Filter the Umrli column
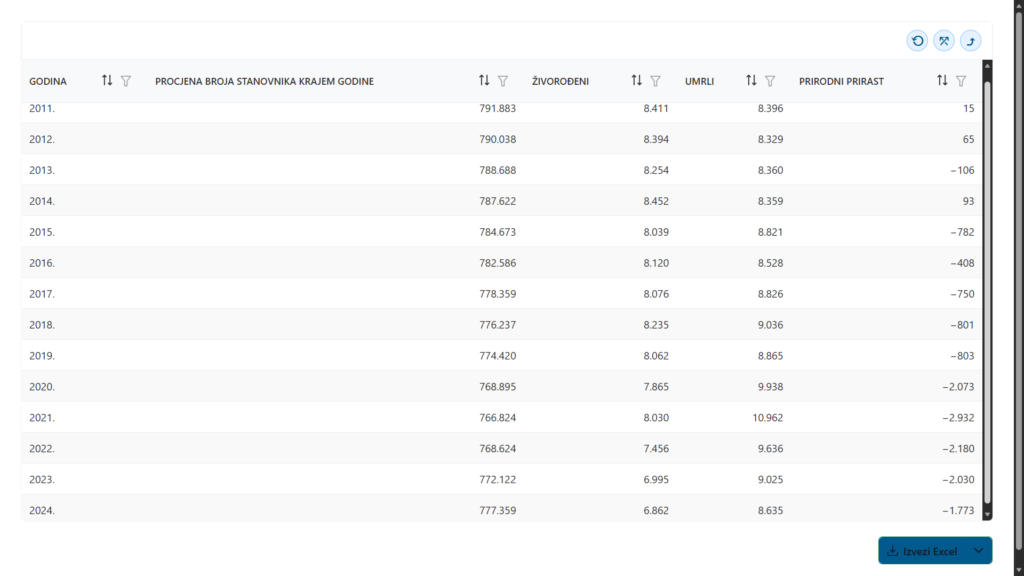Viewport: 1024px width, 576px height. tap(770, 81)
